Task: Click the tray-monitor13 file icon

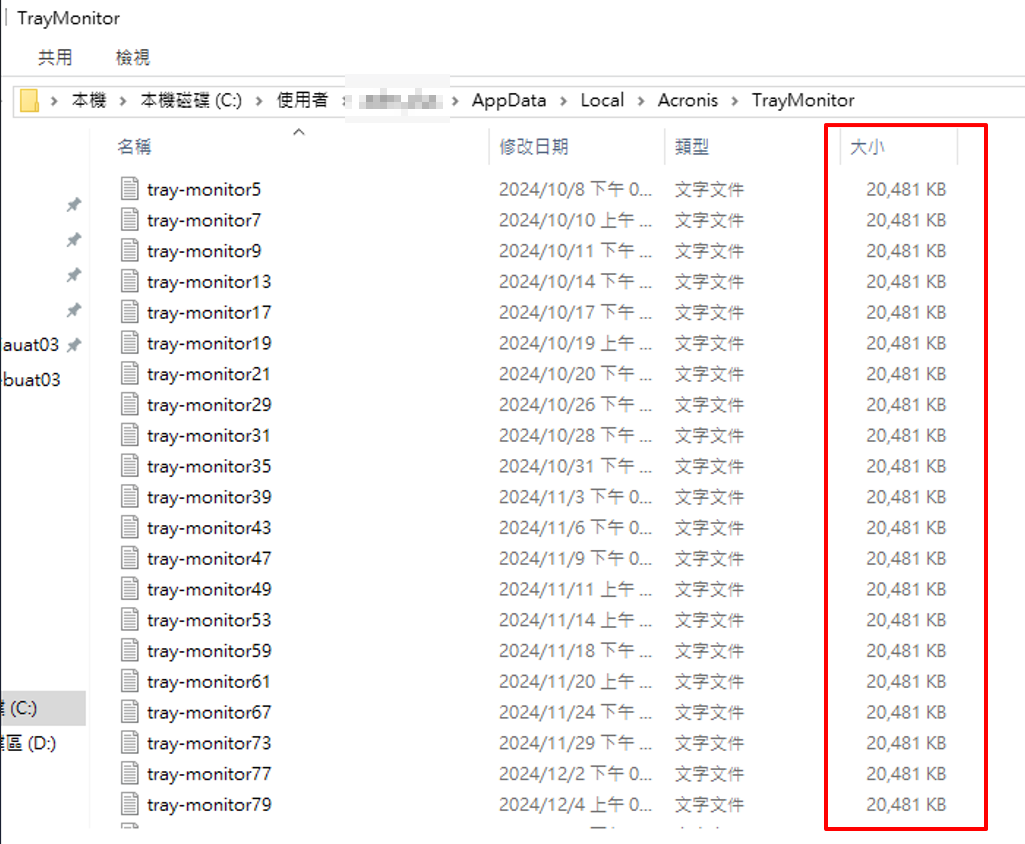Action: tap(129, 281)
